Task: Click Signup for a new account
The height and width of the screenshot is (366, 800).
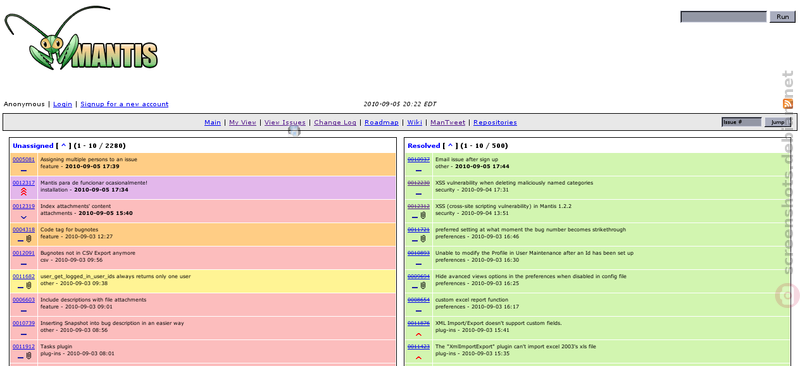Action: (124, 104)
